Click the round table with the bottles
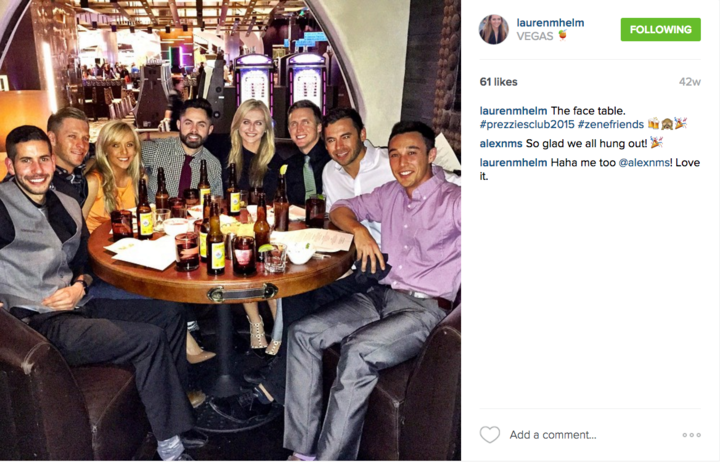The image size is (720, 462). pyautogui.click(x=220, y=262)
